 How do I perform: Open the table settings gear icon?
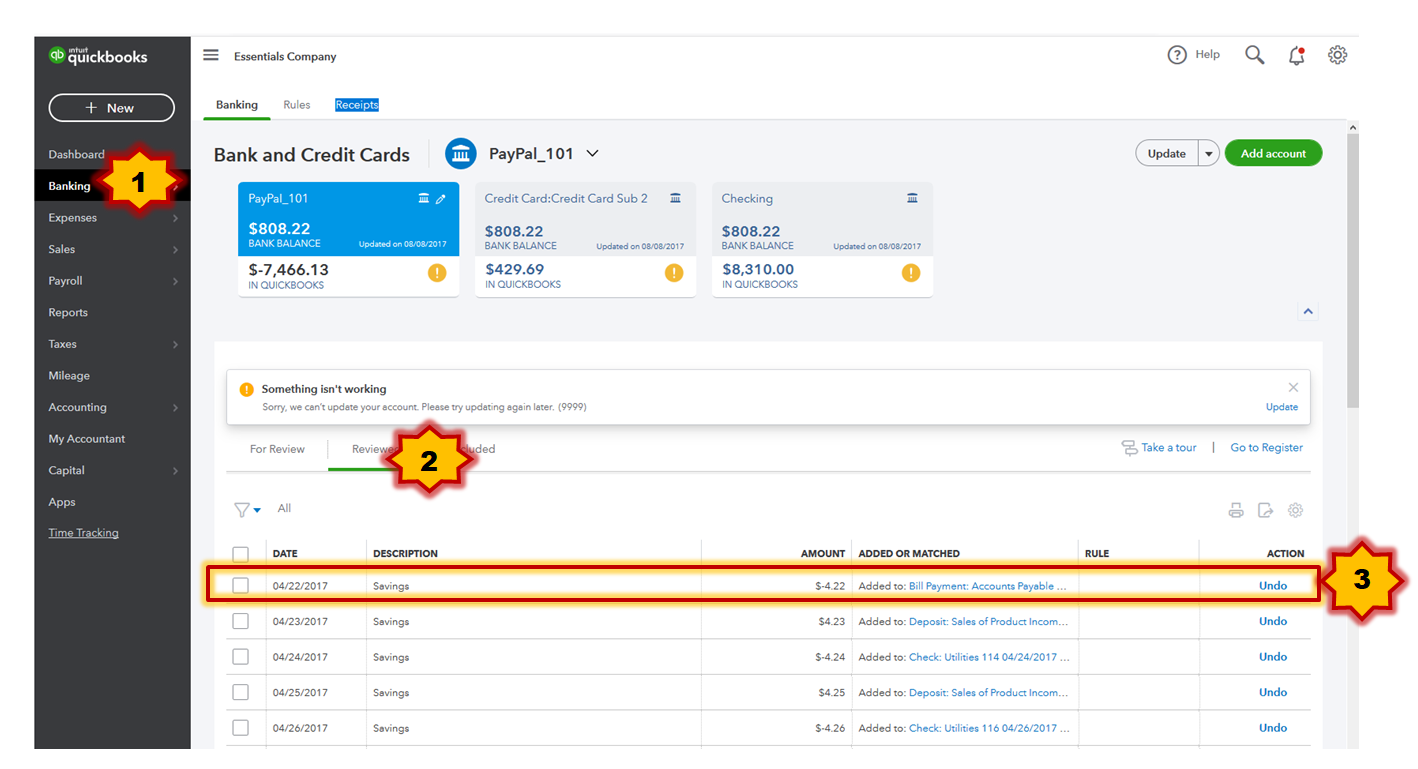[1295, 511]
